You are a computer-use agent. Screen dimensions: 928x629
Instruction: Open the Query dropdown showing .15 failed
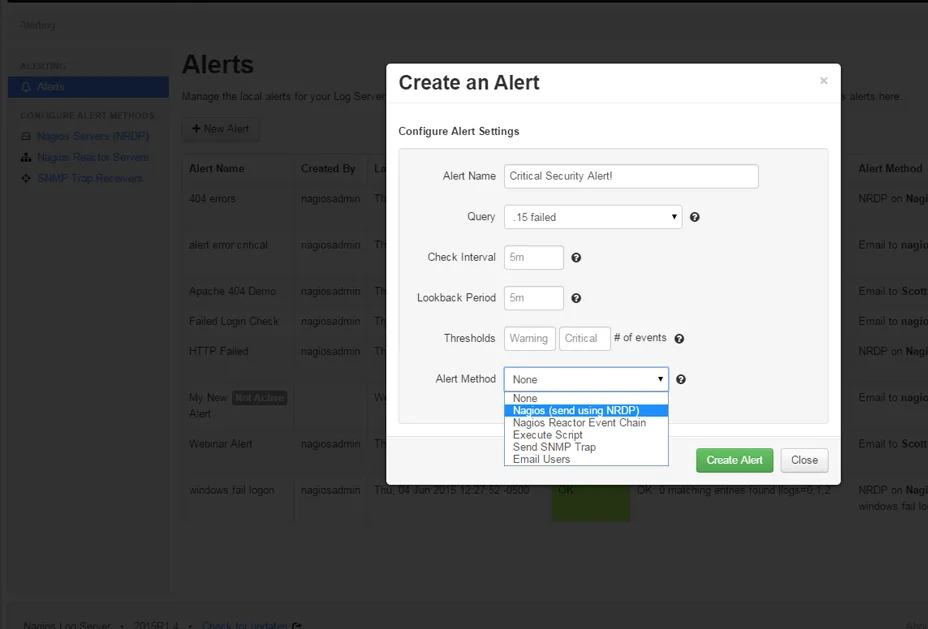click(x=593, y=217)
